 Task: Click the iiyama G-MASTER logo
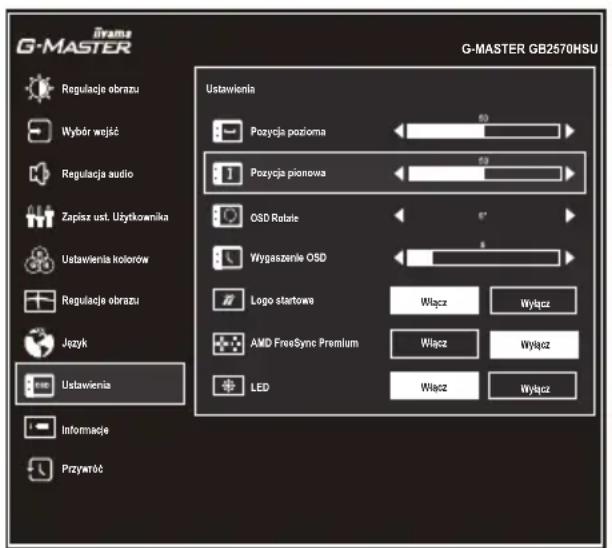(x=74, y=41)
